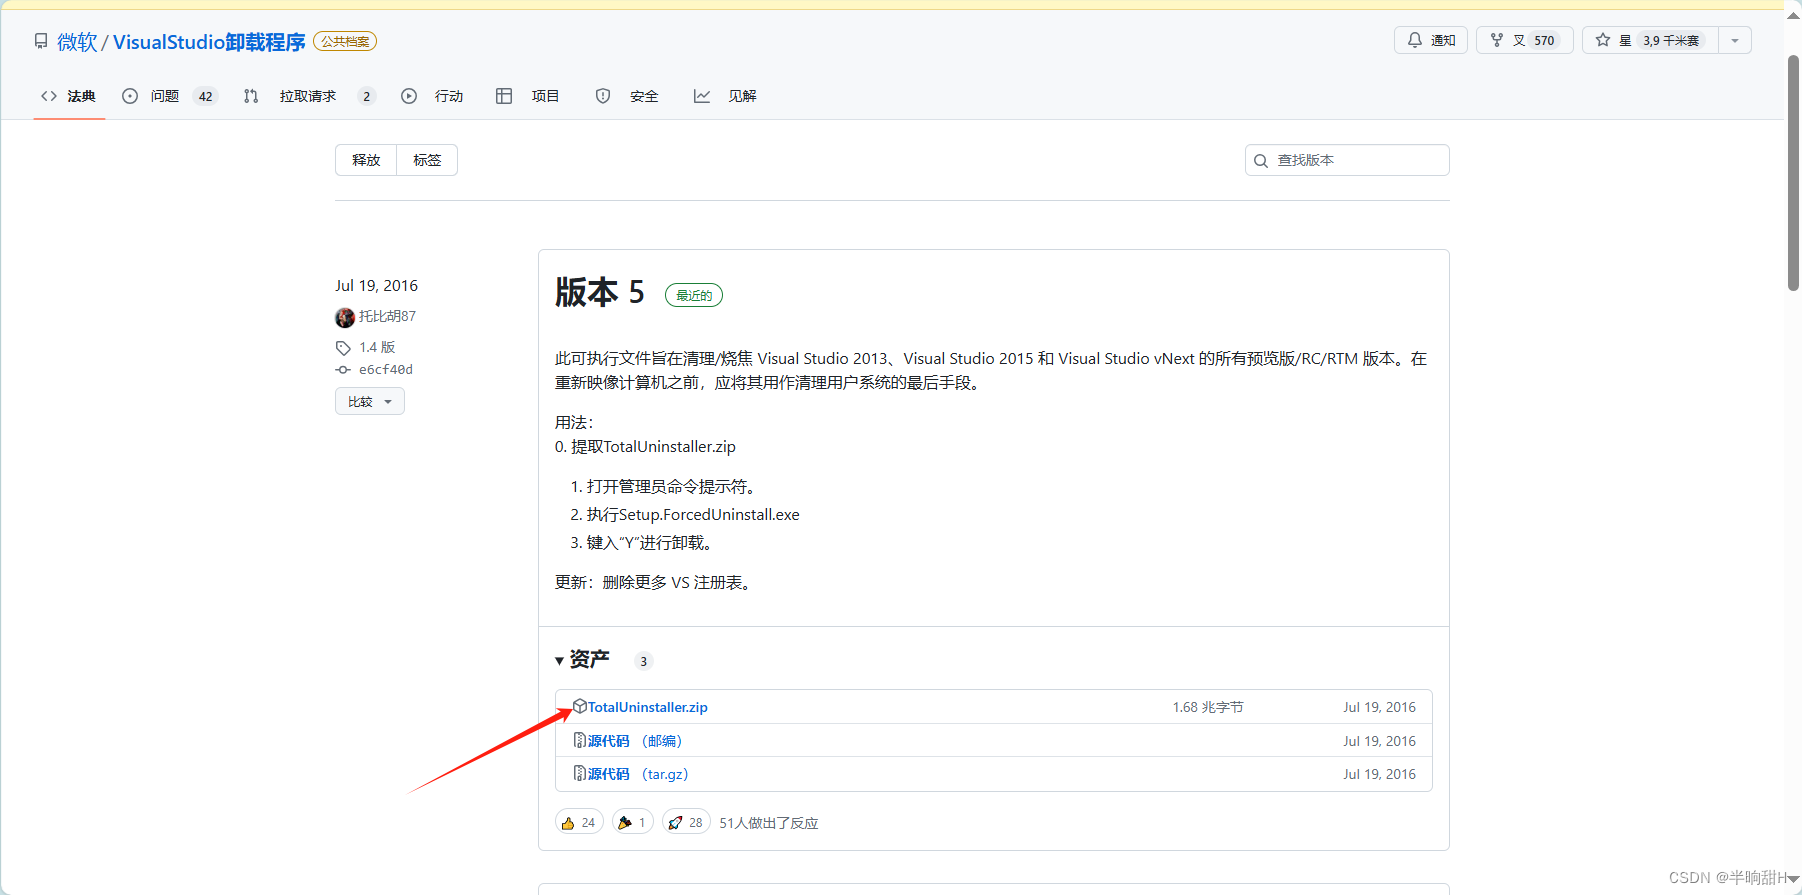
Task: Click the code brackets icon
Action: click(49, 96)
